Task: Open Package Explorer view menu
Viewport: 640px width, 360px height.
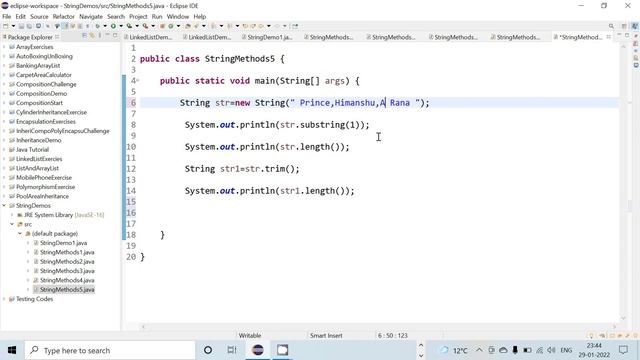Action: point(100,36)
